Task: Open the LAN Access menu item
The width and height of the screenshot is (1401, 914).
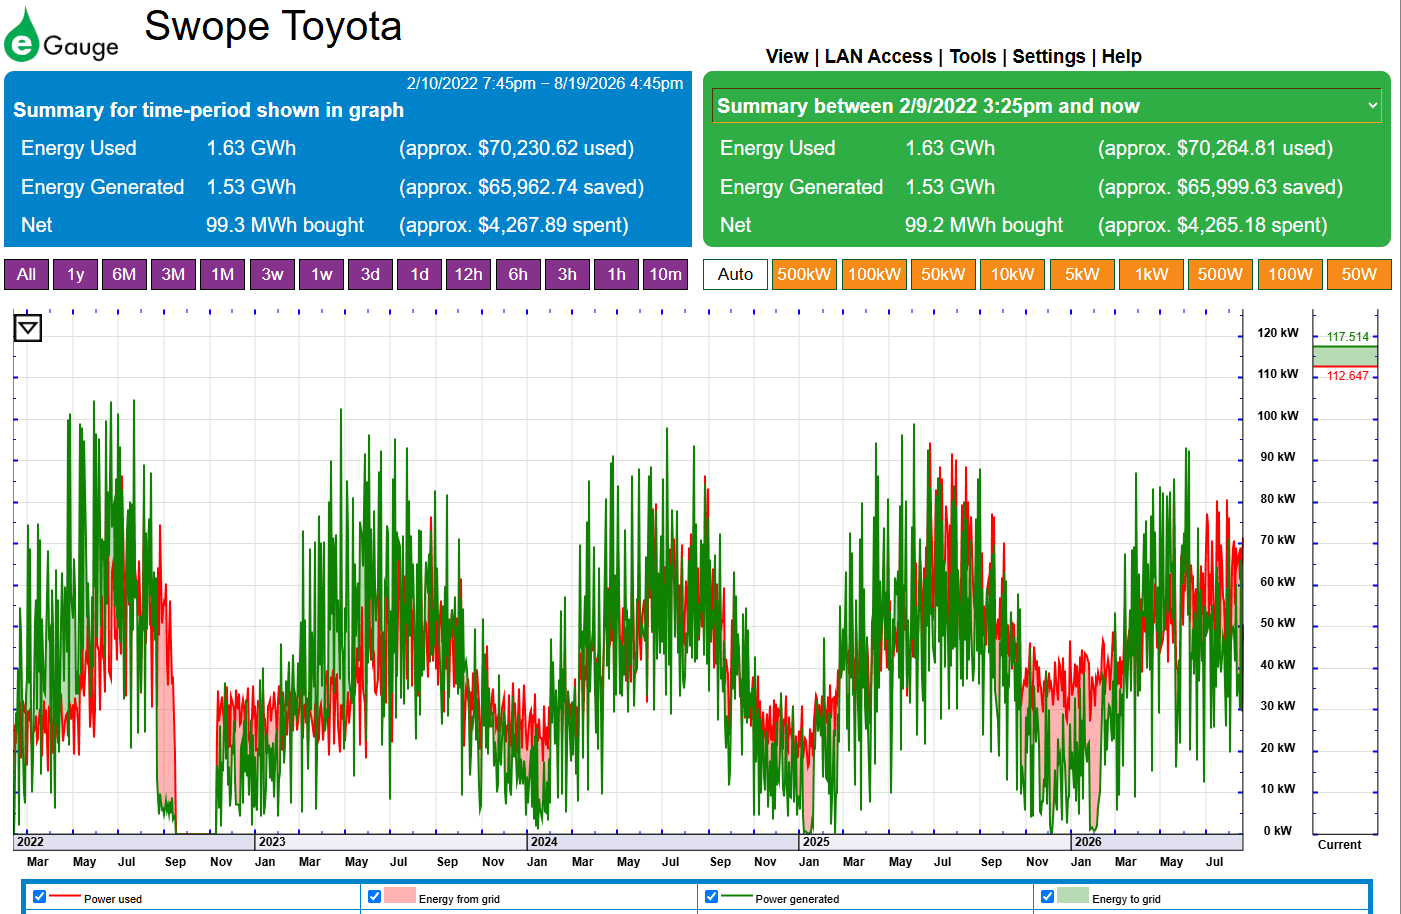Action: [878, 56]
